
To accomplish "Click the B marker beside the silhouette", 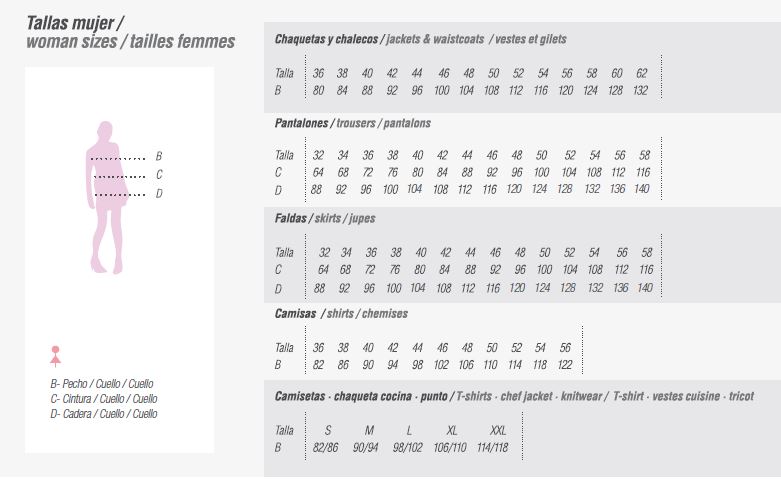I will [x=158, y=157].
